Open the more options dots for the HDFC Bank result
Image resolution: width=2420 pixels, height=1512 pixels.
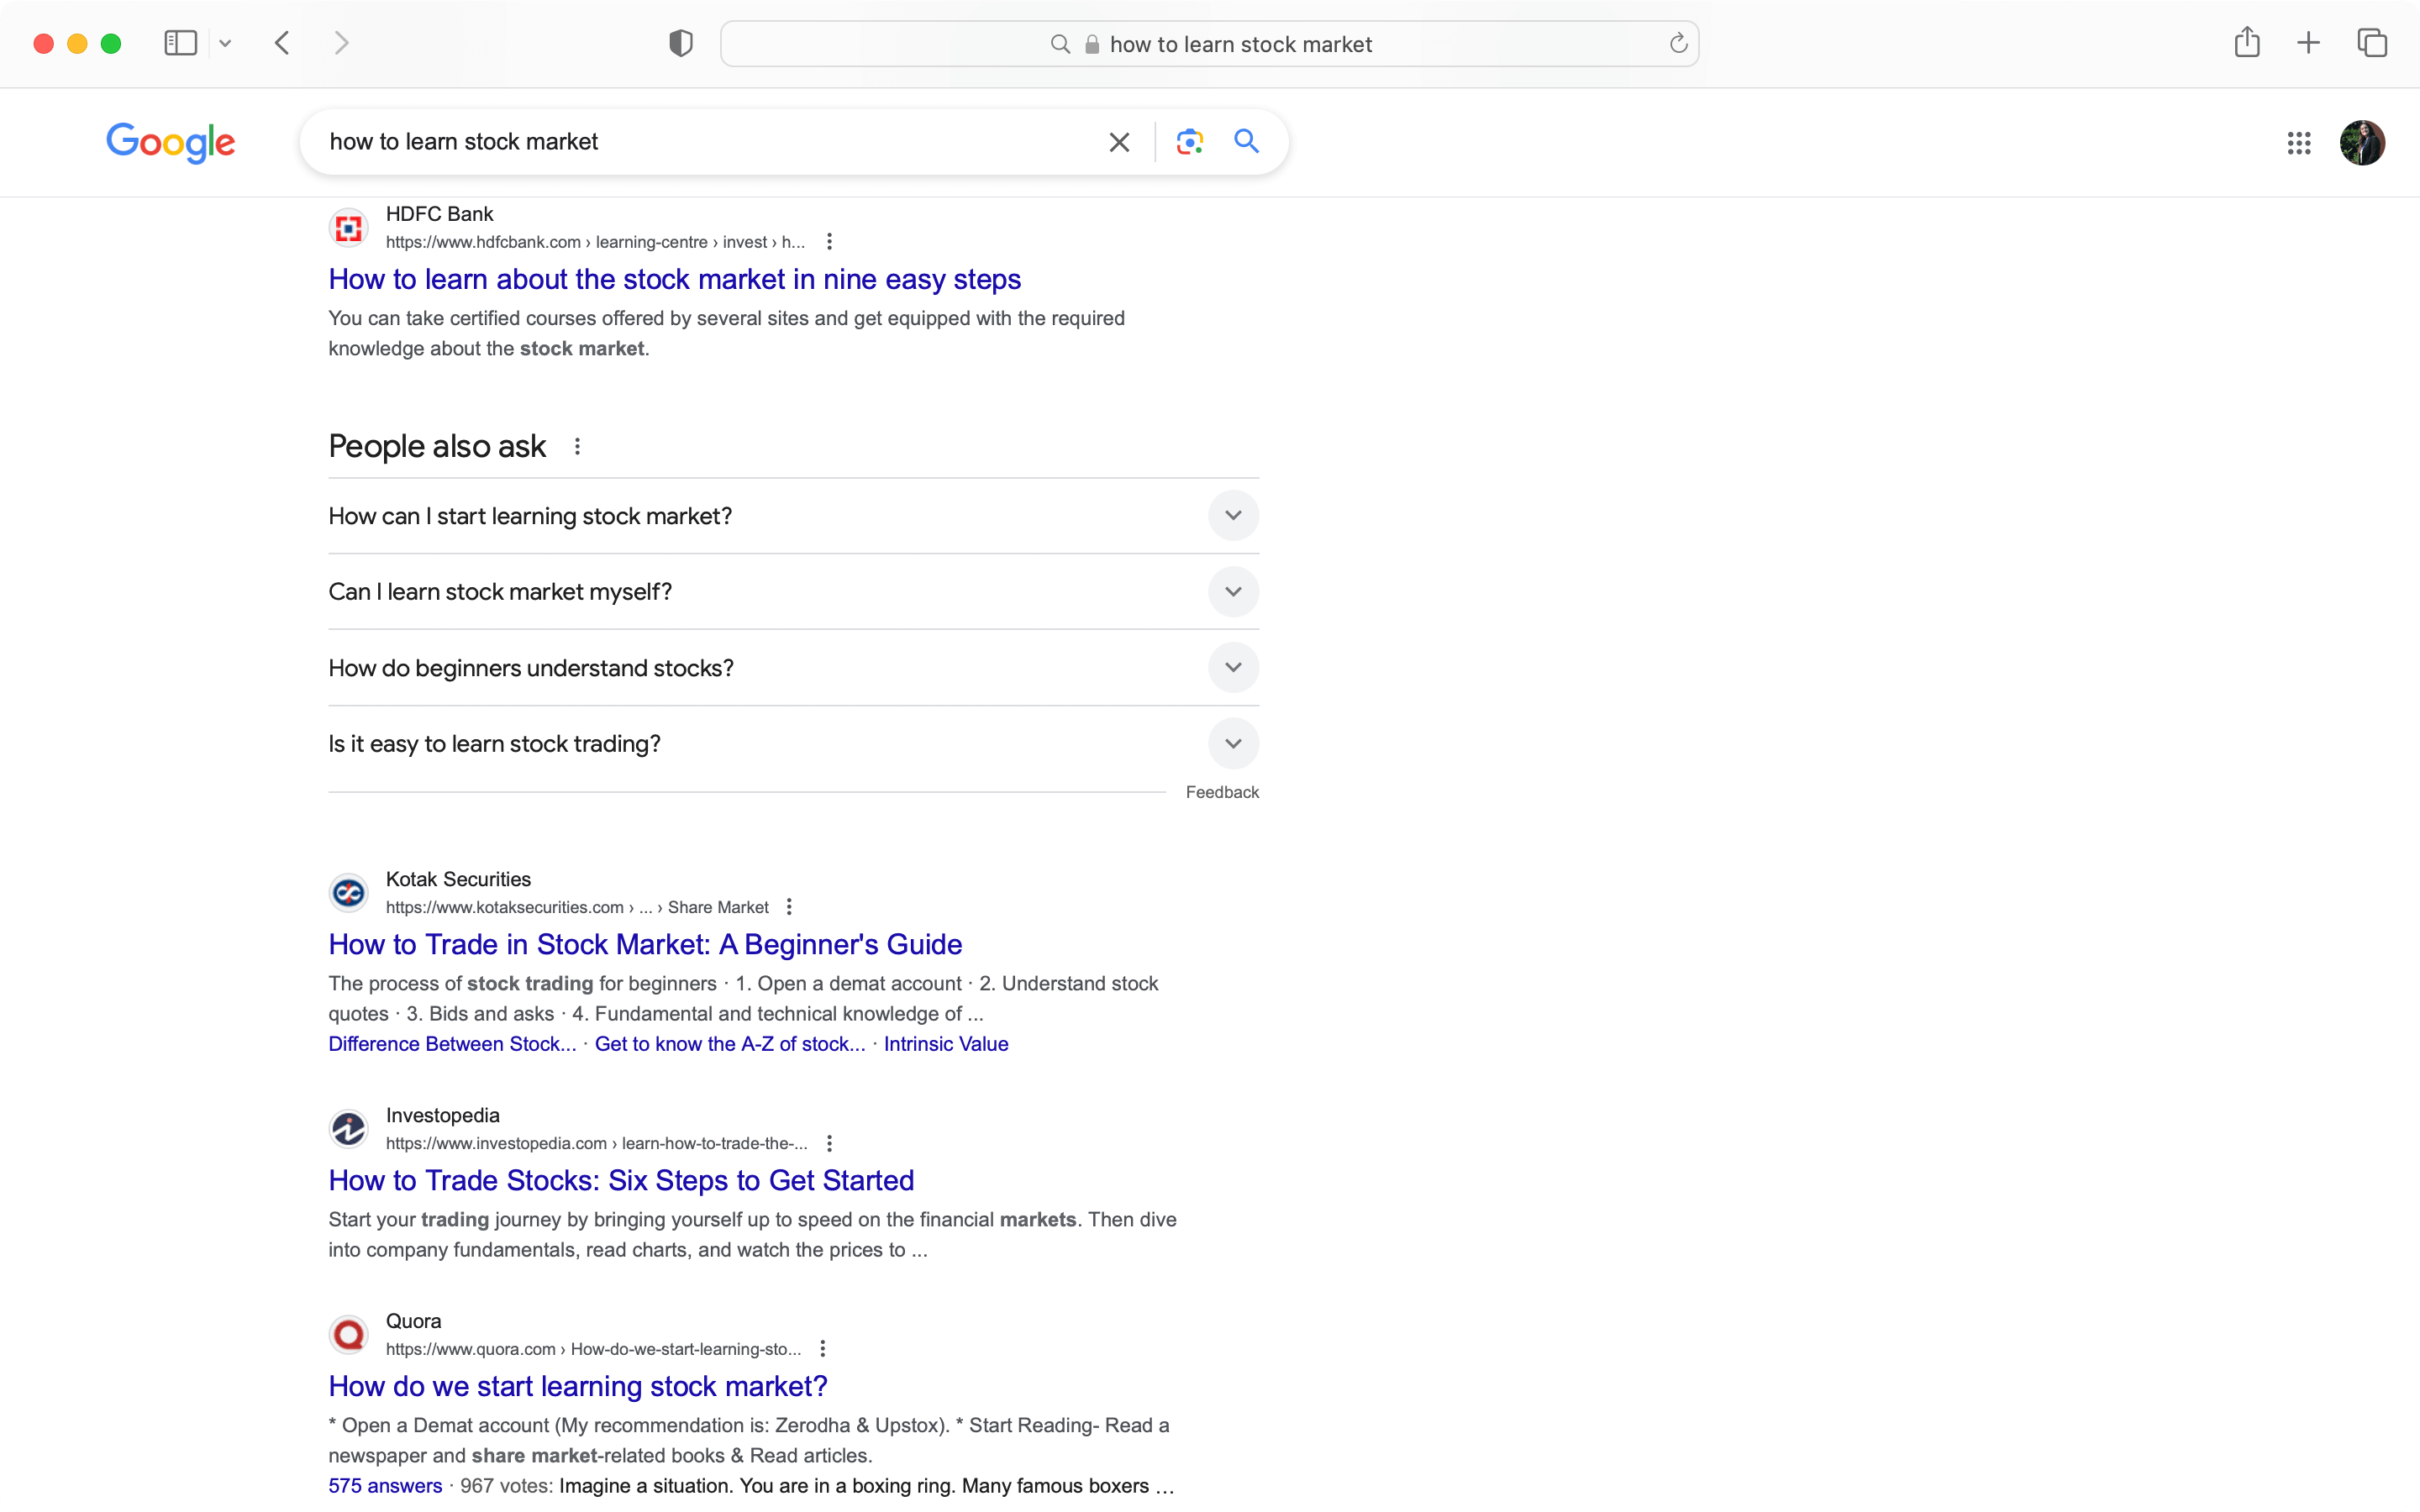click(x=829, y=242)
